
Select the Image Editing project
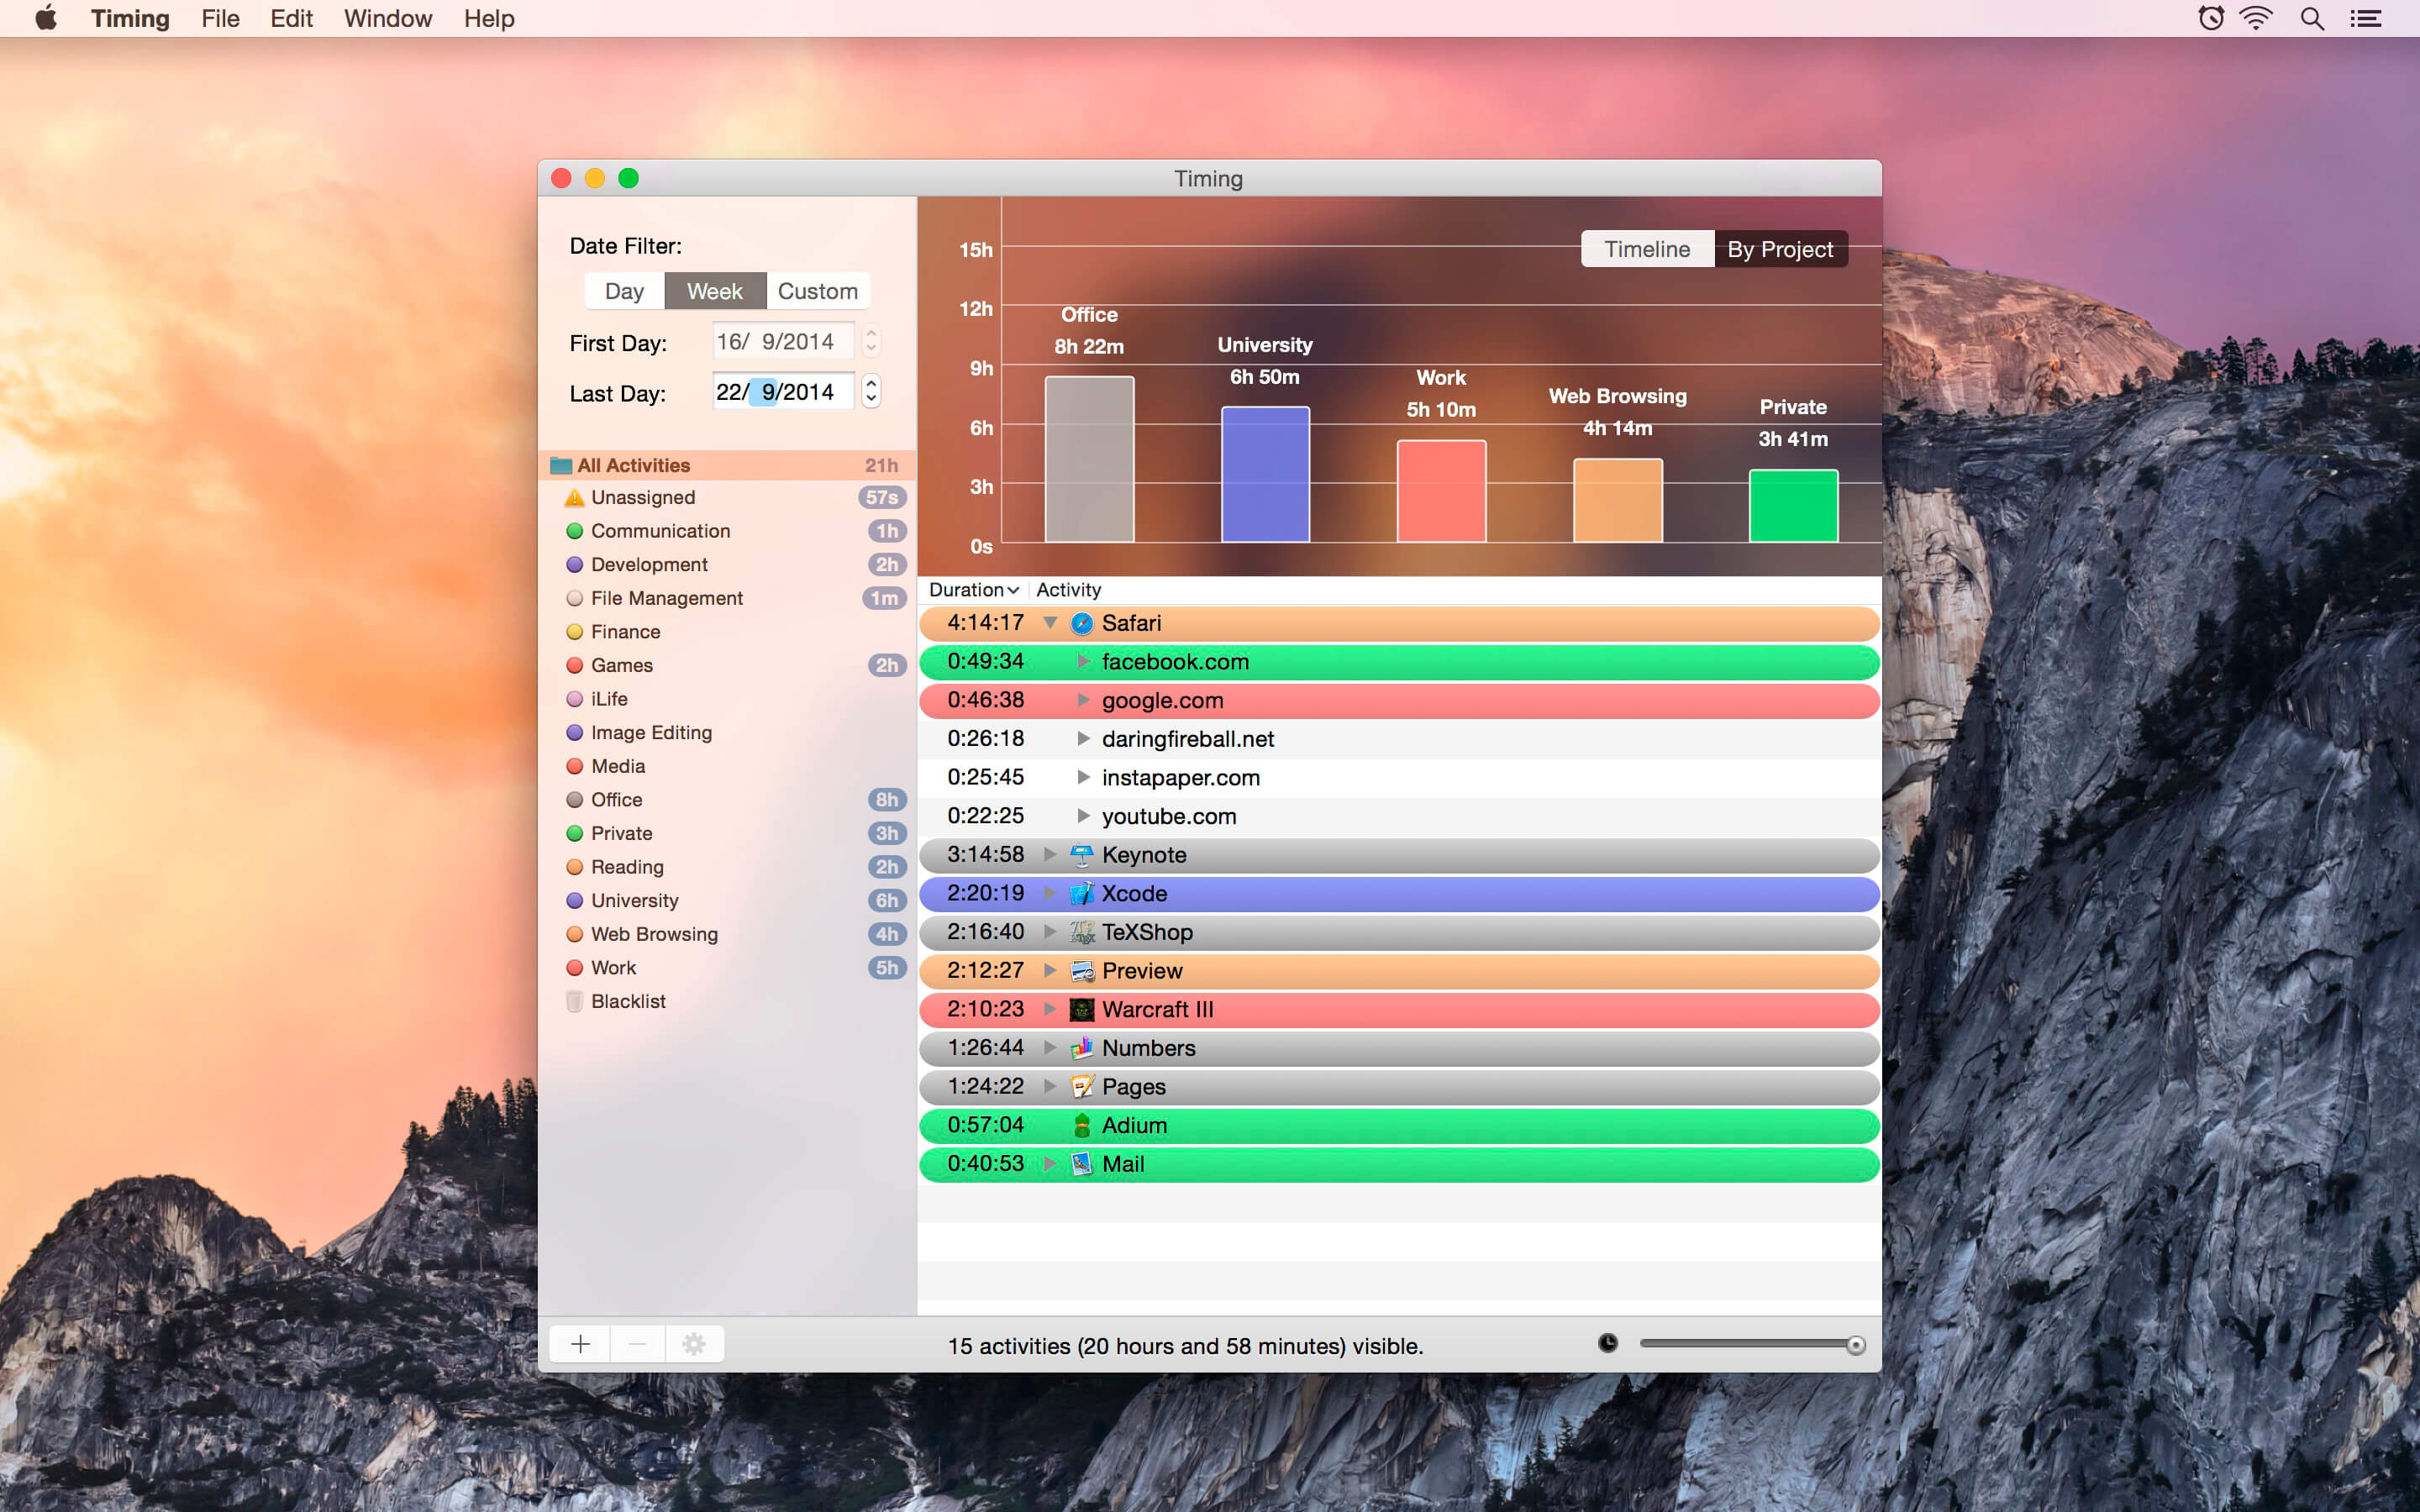pos(727,733)
